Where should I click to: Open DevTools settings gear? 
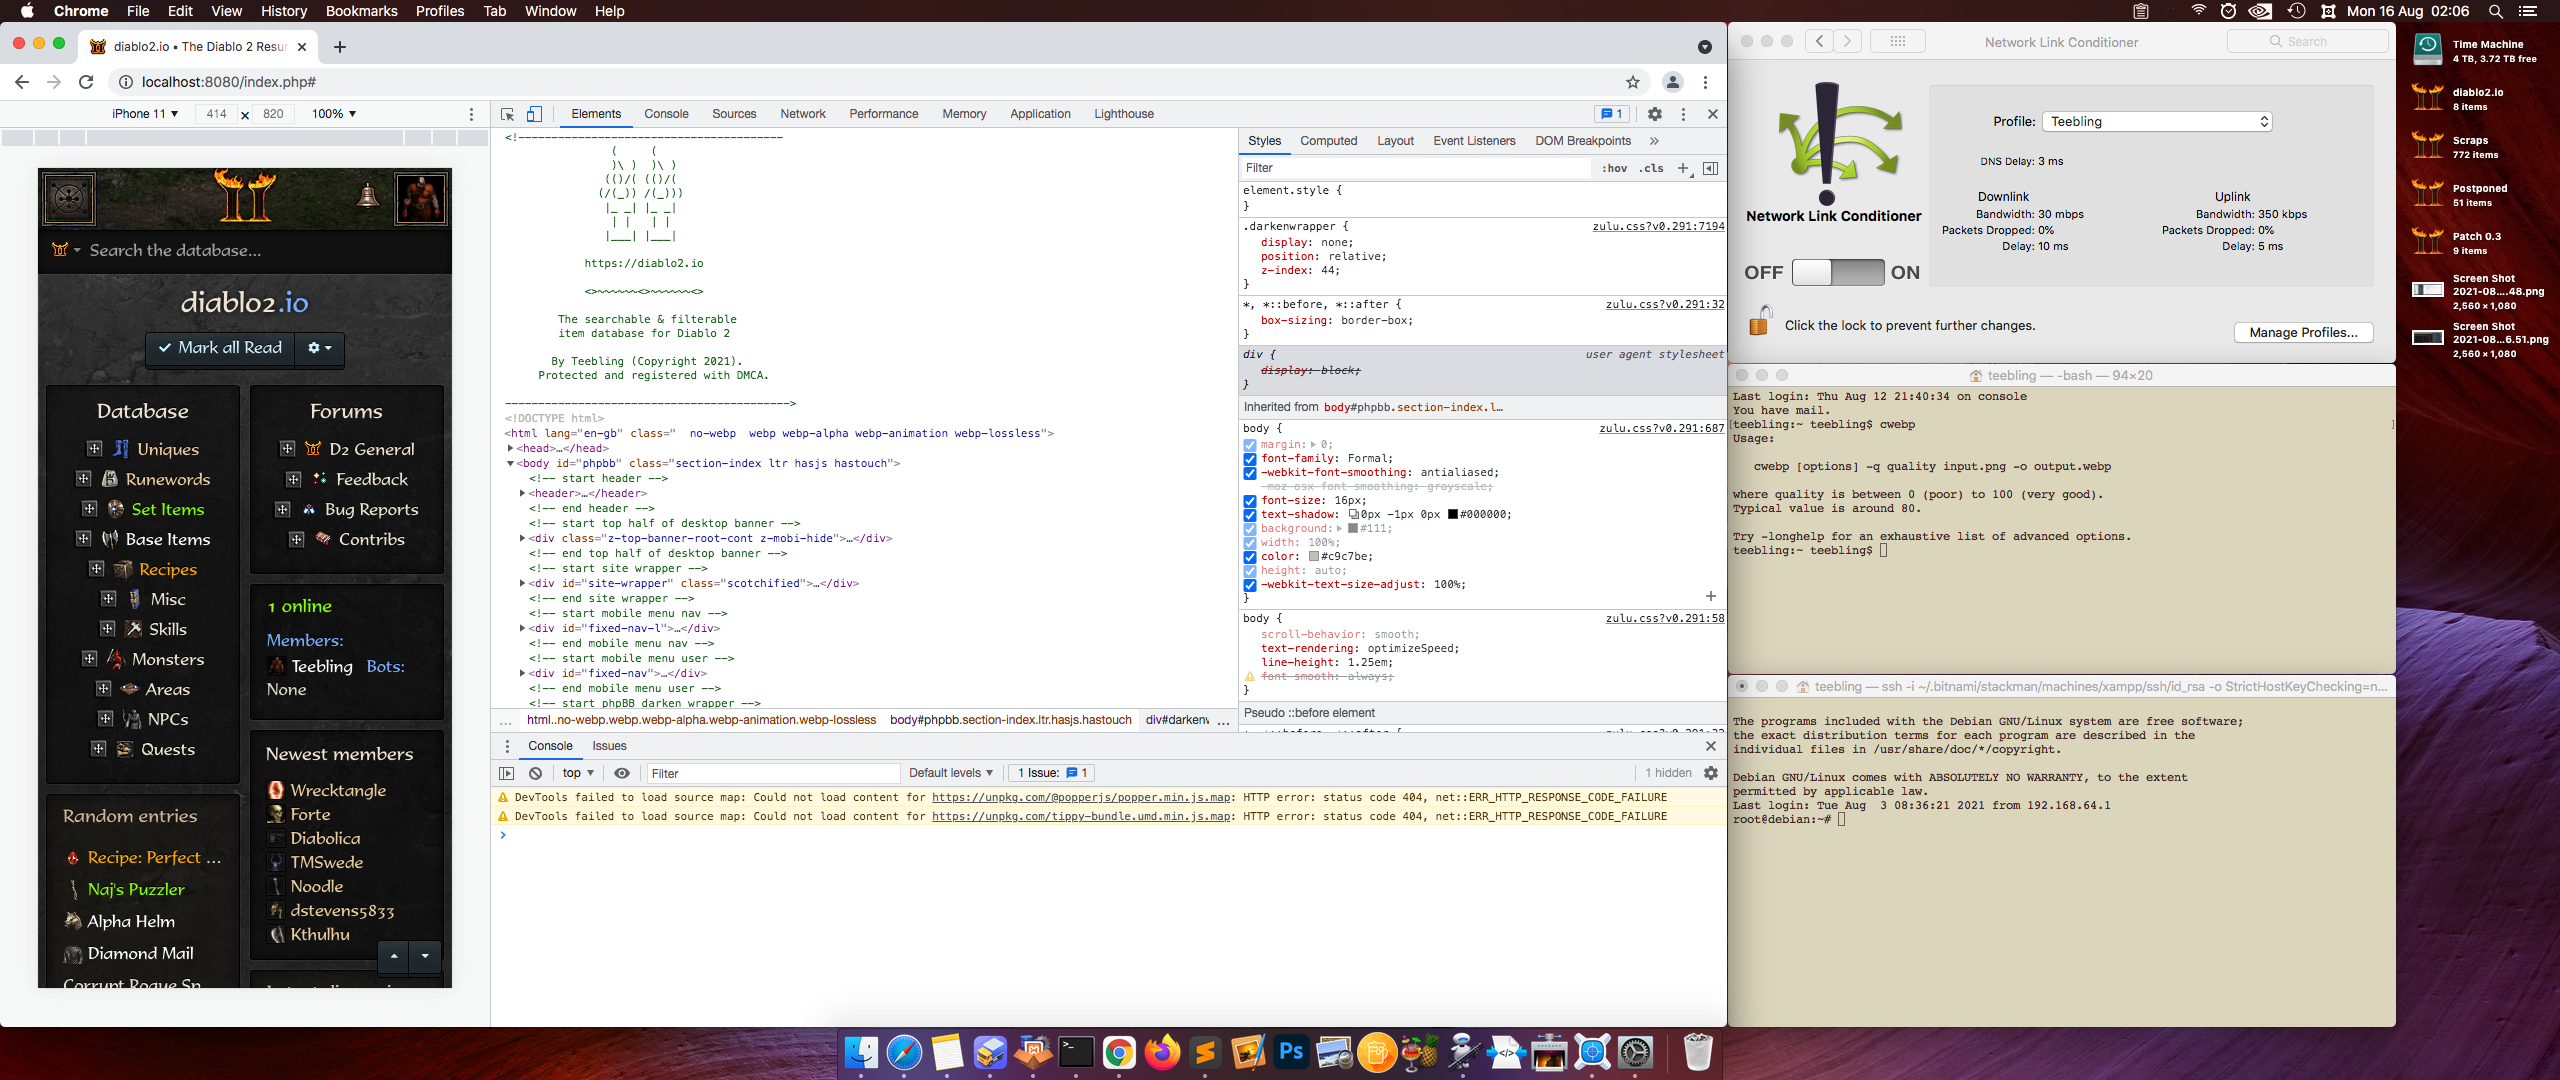(1655, 114)
